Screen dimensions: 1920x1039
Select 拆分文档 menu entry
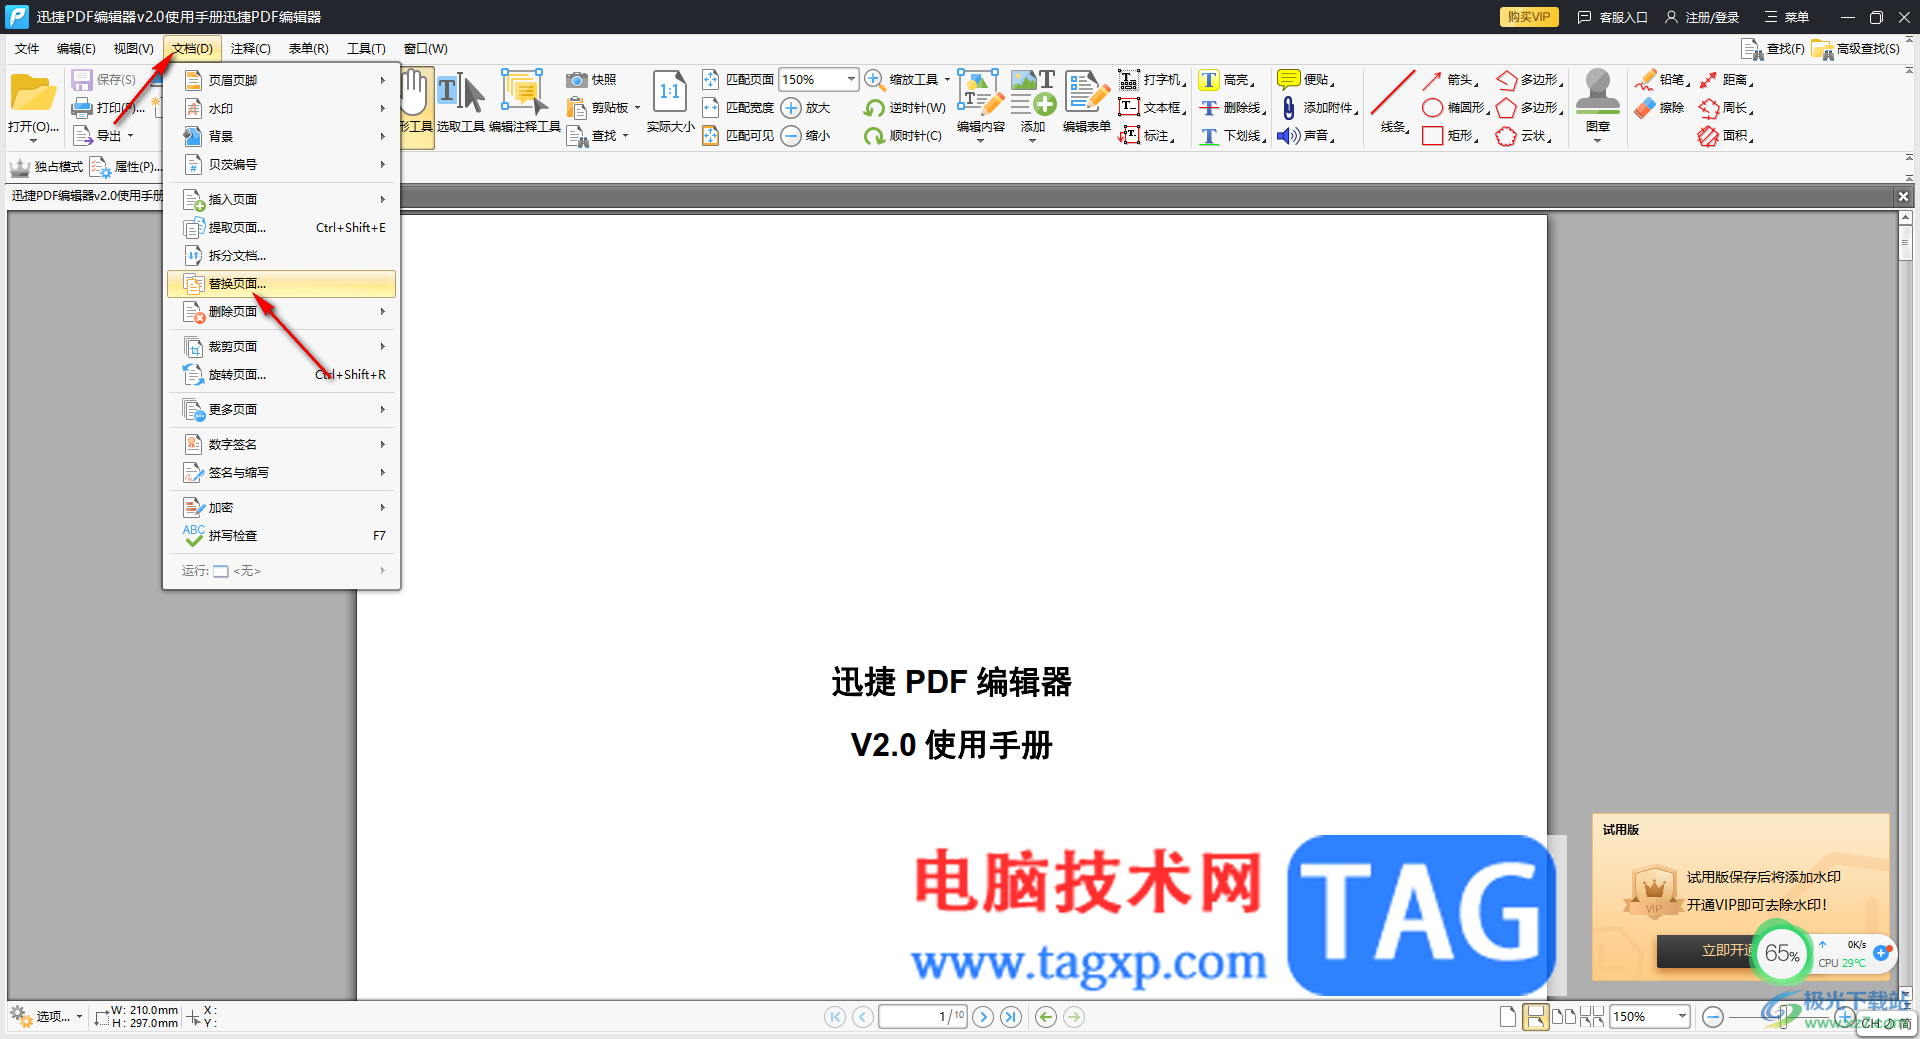click(x=281, y=256)
